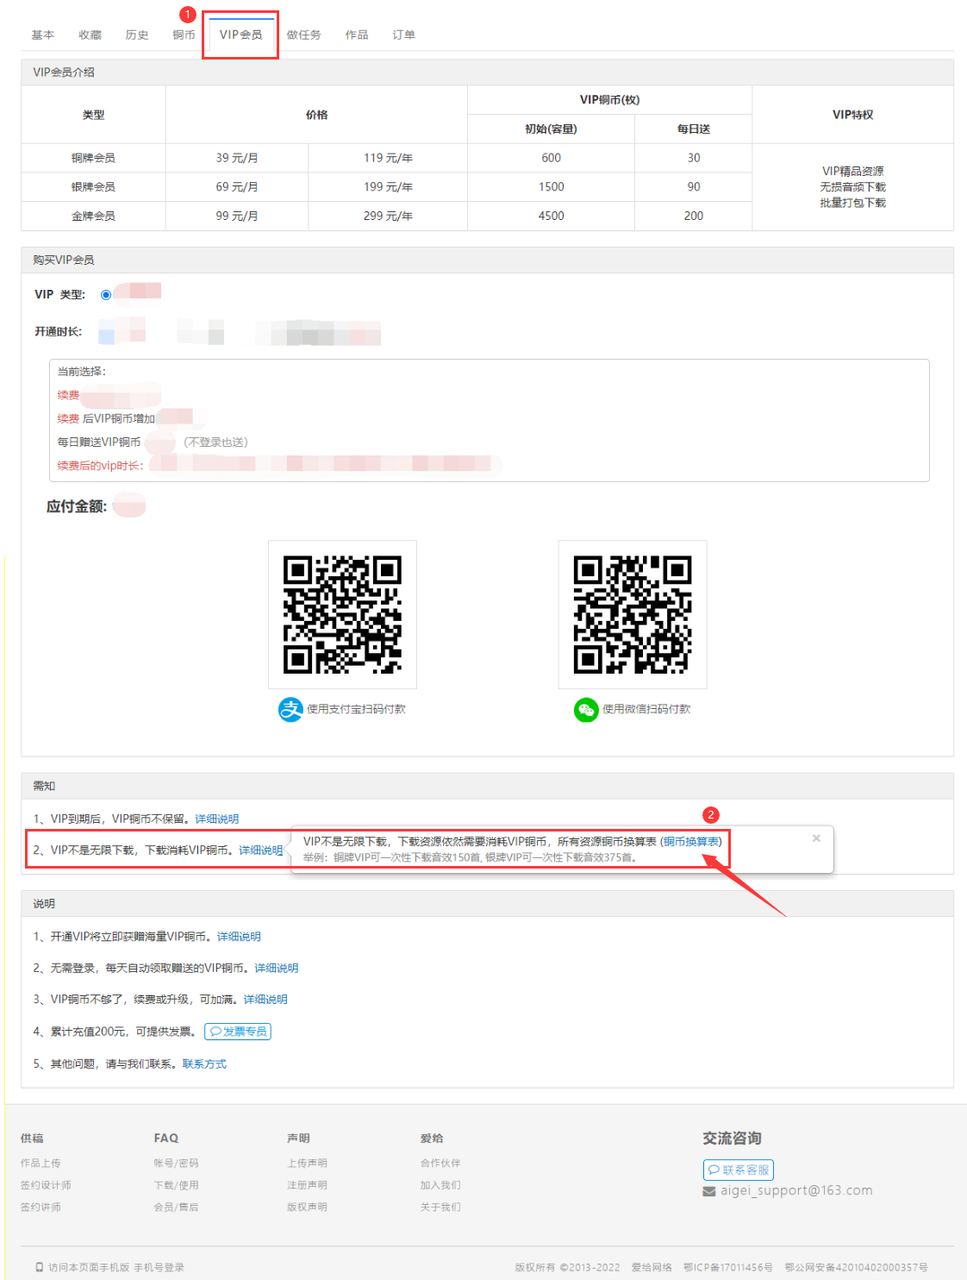
Task: Click the 批量打包下载 privilege text
Action: [853, 203]
